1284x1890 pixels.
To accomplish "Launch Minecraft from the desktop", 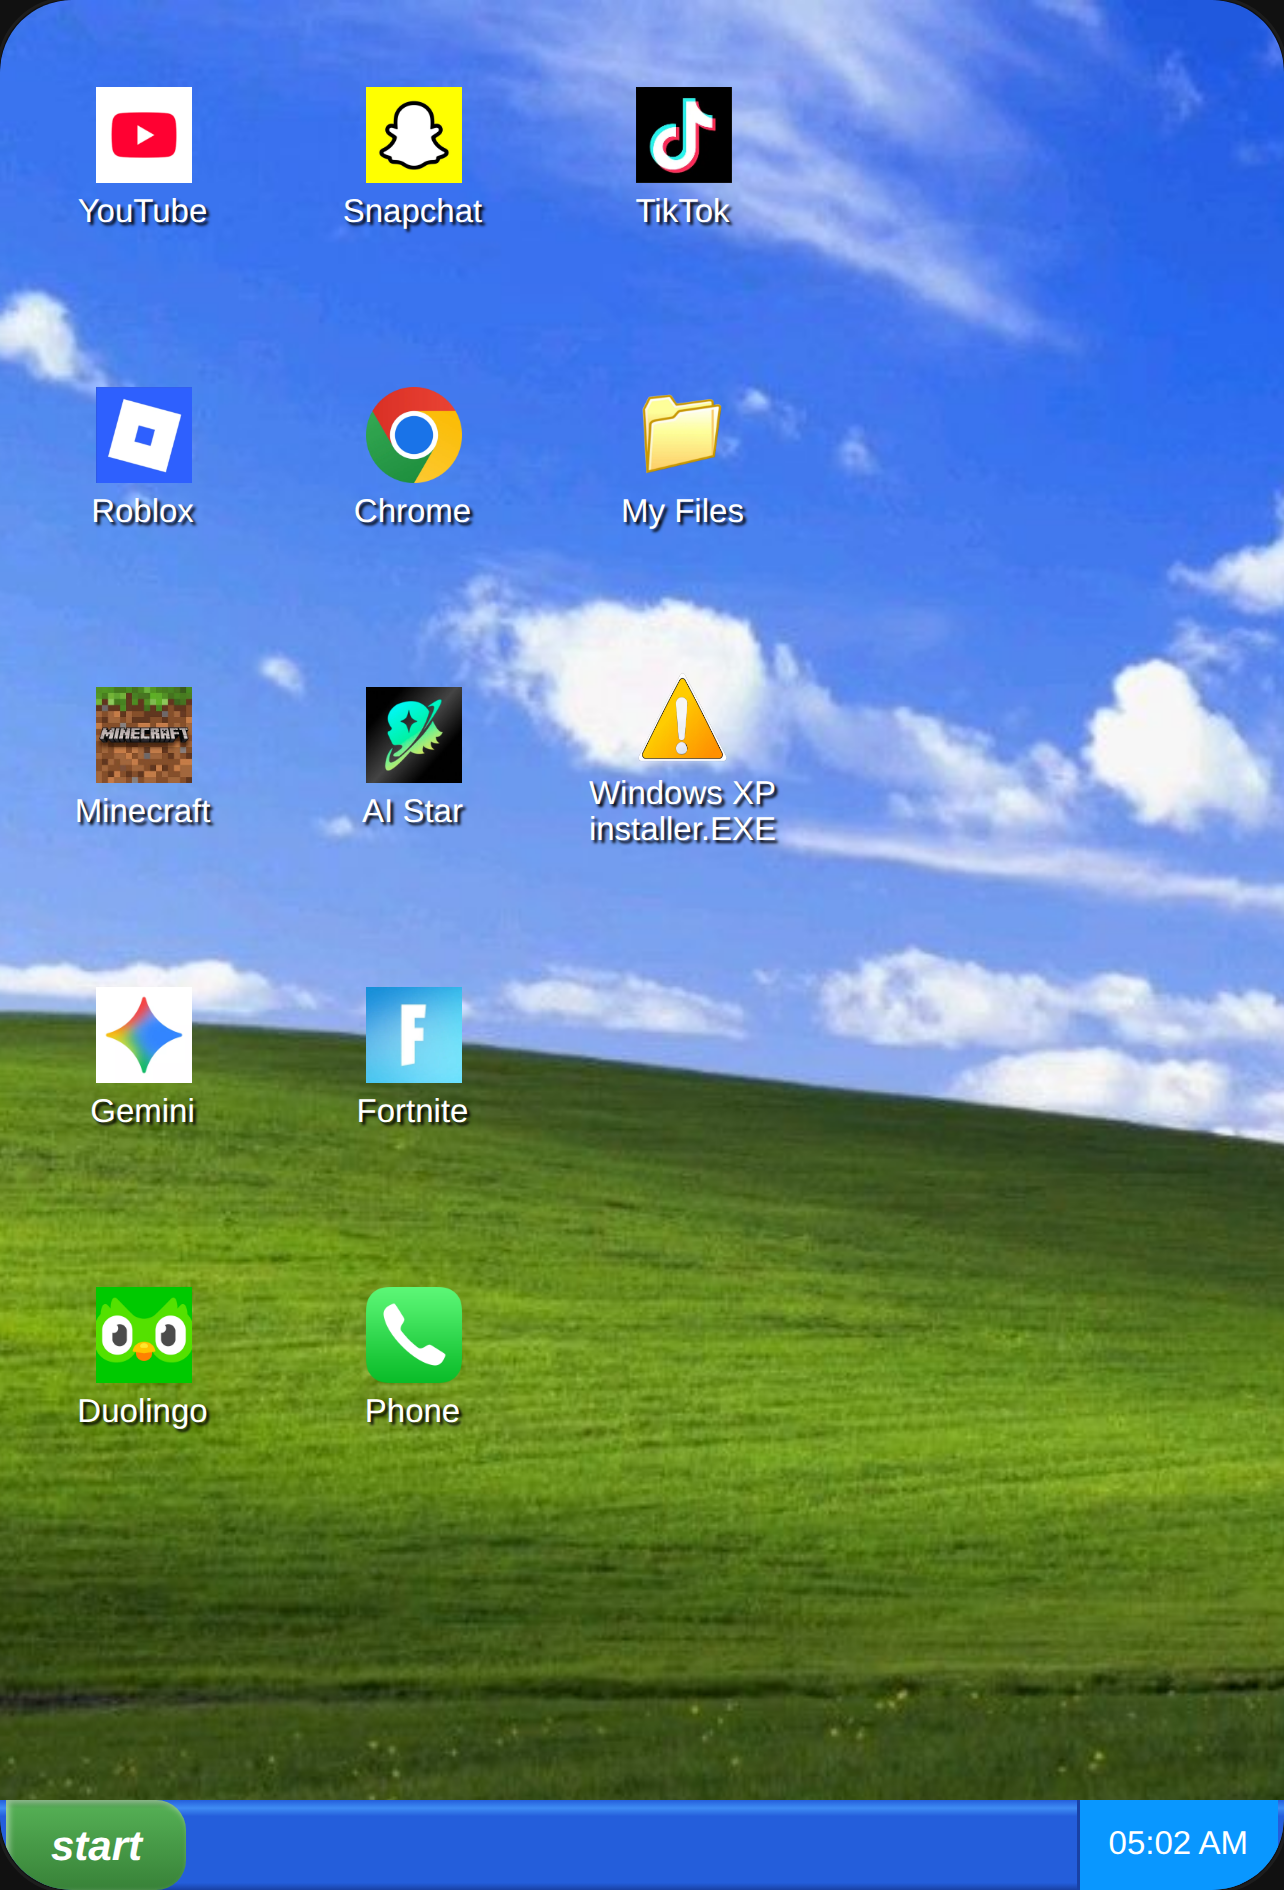I will [x=144, y=735].
